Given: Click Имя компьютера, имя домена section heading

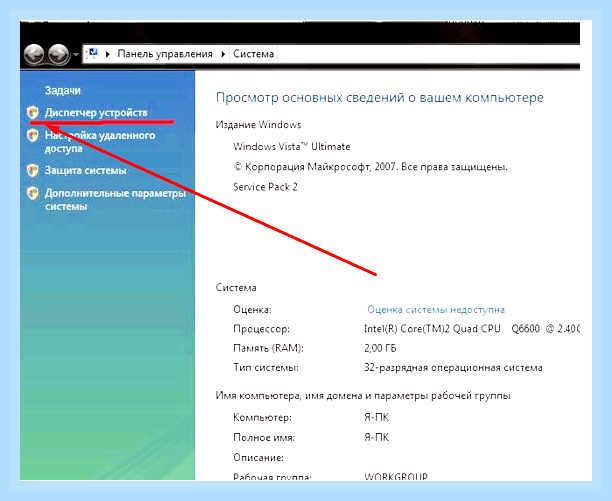Looking at the screenshot, I should click(x=363, y=396).
